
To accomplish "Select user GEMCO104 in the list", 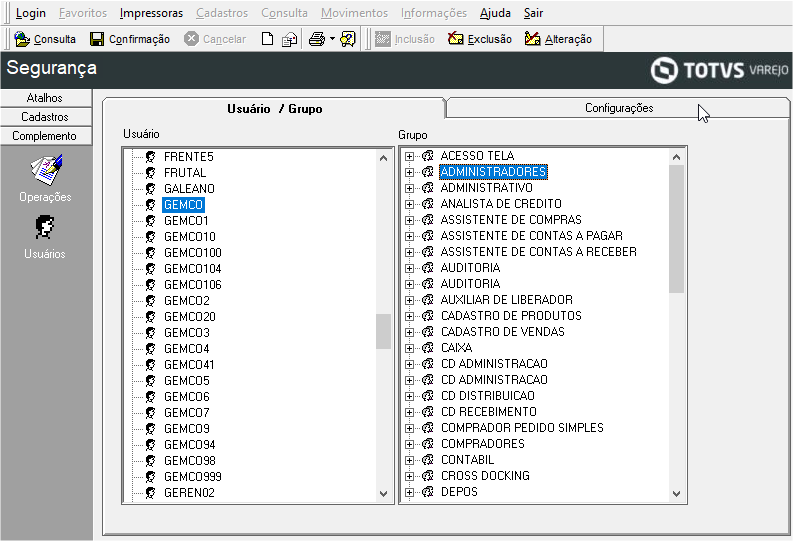I will pyautogui.click(x=193, y=268).
